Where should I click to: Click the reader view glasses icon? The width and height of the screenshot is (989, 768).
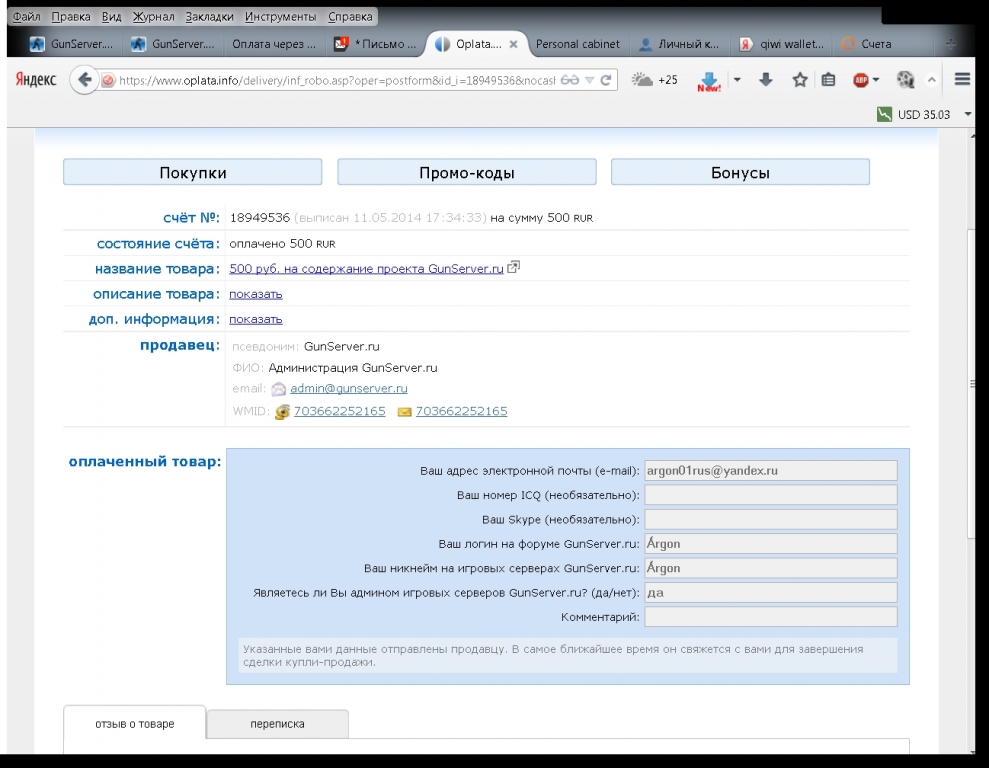(570, 80)
